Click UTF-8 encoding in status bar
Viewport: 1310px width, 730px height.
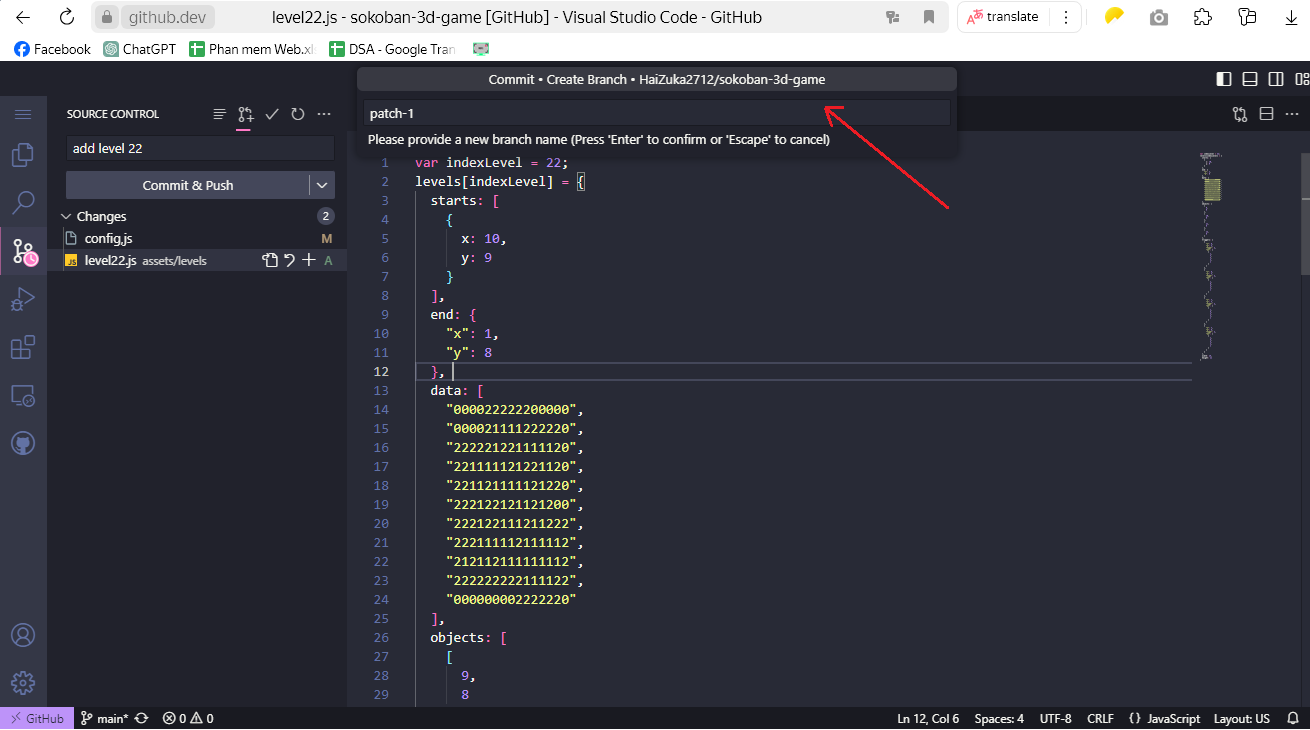(x=1055, y=718)
